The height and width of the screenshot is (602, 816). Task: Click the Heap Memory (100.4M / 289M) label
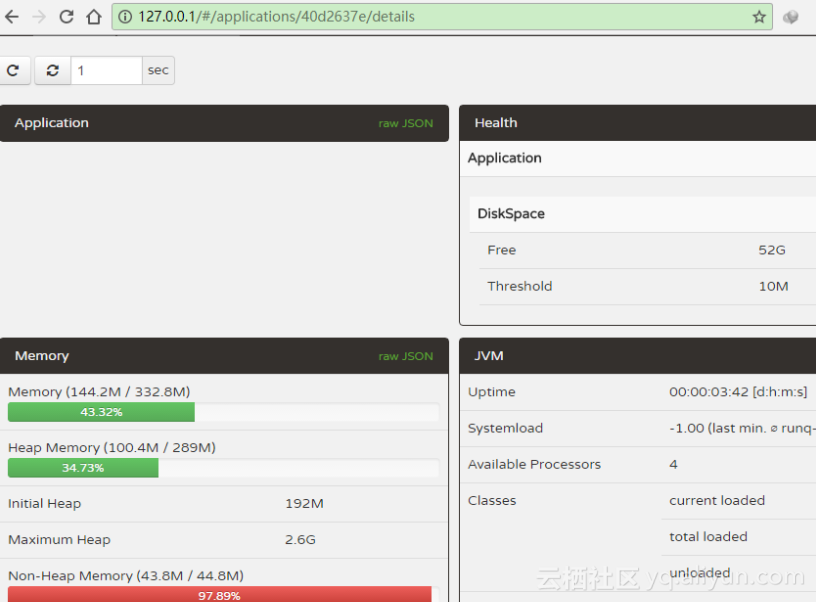[112, 447]
